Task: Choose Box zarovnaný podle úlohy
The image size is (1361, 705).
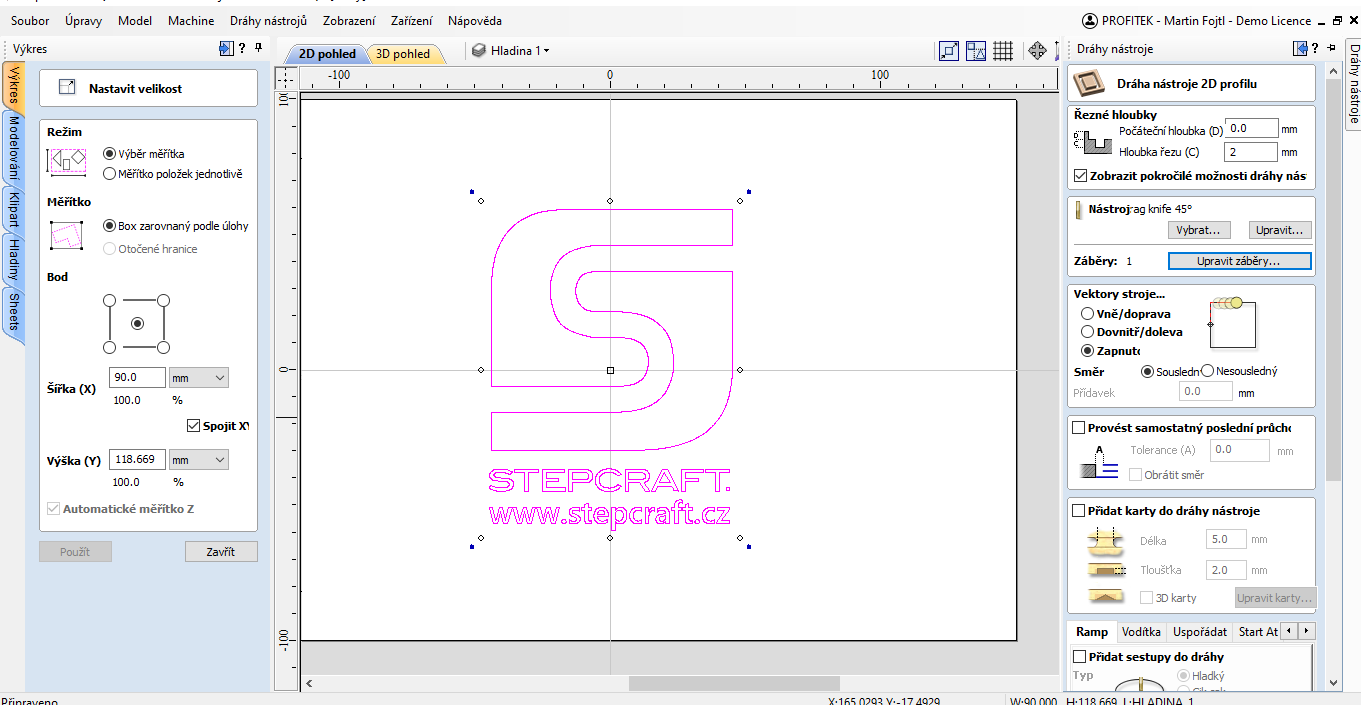Action: click(109, 226)
